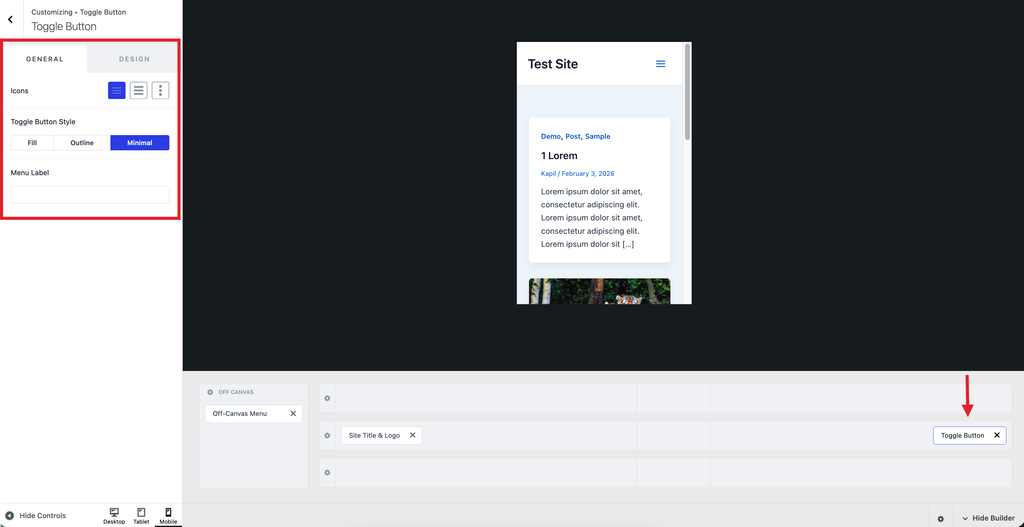Image resolution: width=1024 pixels, height=527 pixels.
Task: Switch preview to Desktop view
Action: (x=114, y=516)
